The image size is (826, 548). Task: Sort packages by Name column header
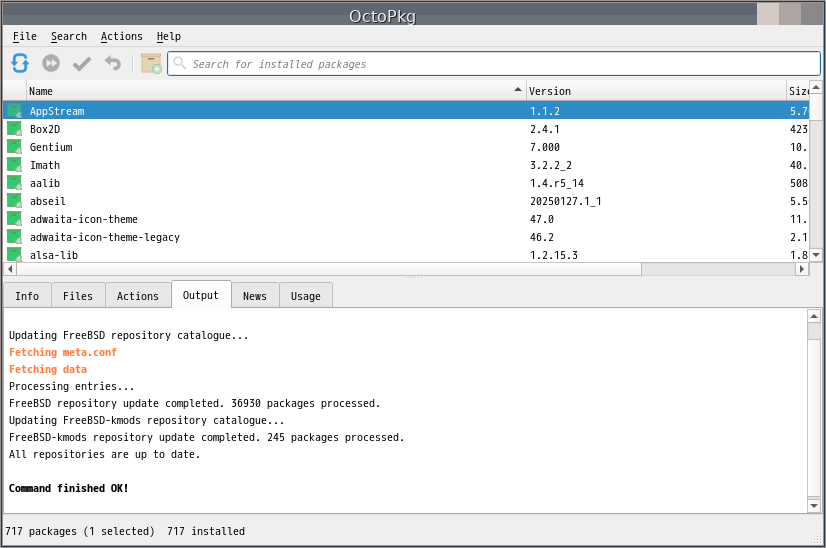point(276,91)
